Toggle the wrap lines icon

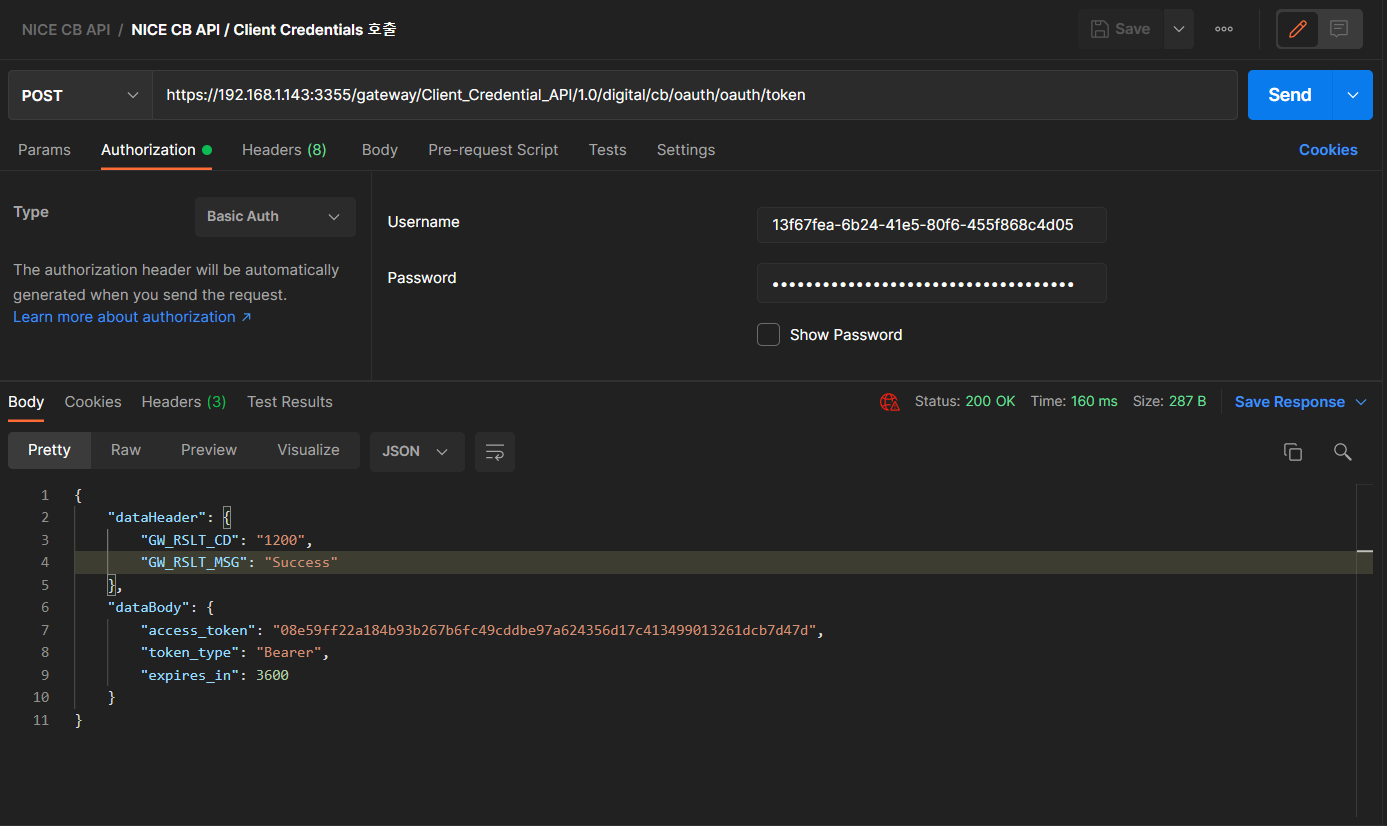point(494,452)
